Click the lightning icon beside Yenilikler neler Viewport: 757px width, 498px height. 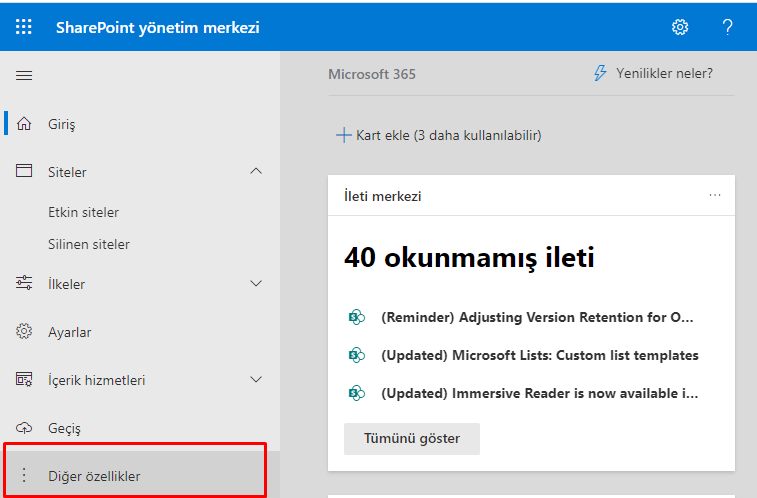600,73
